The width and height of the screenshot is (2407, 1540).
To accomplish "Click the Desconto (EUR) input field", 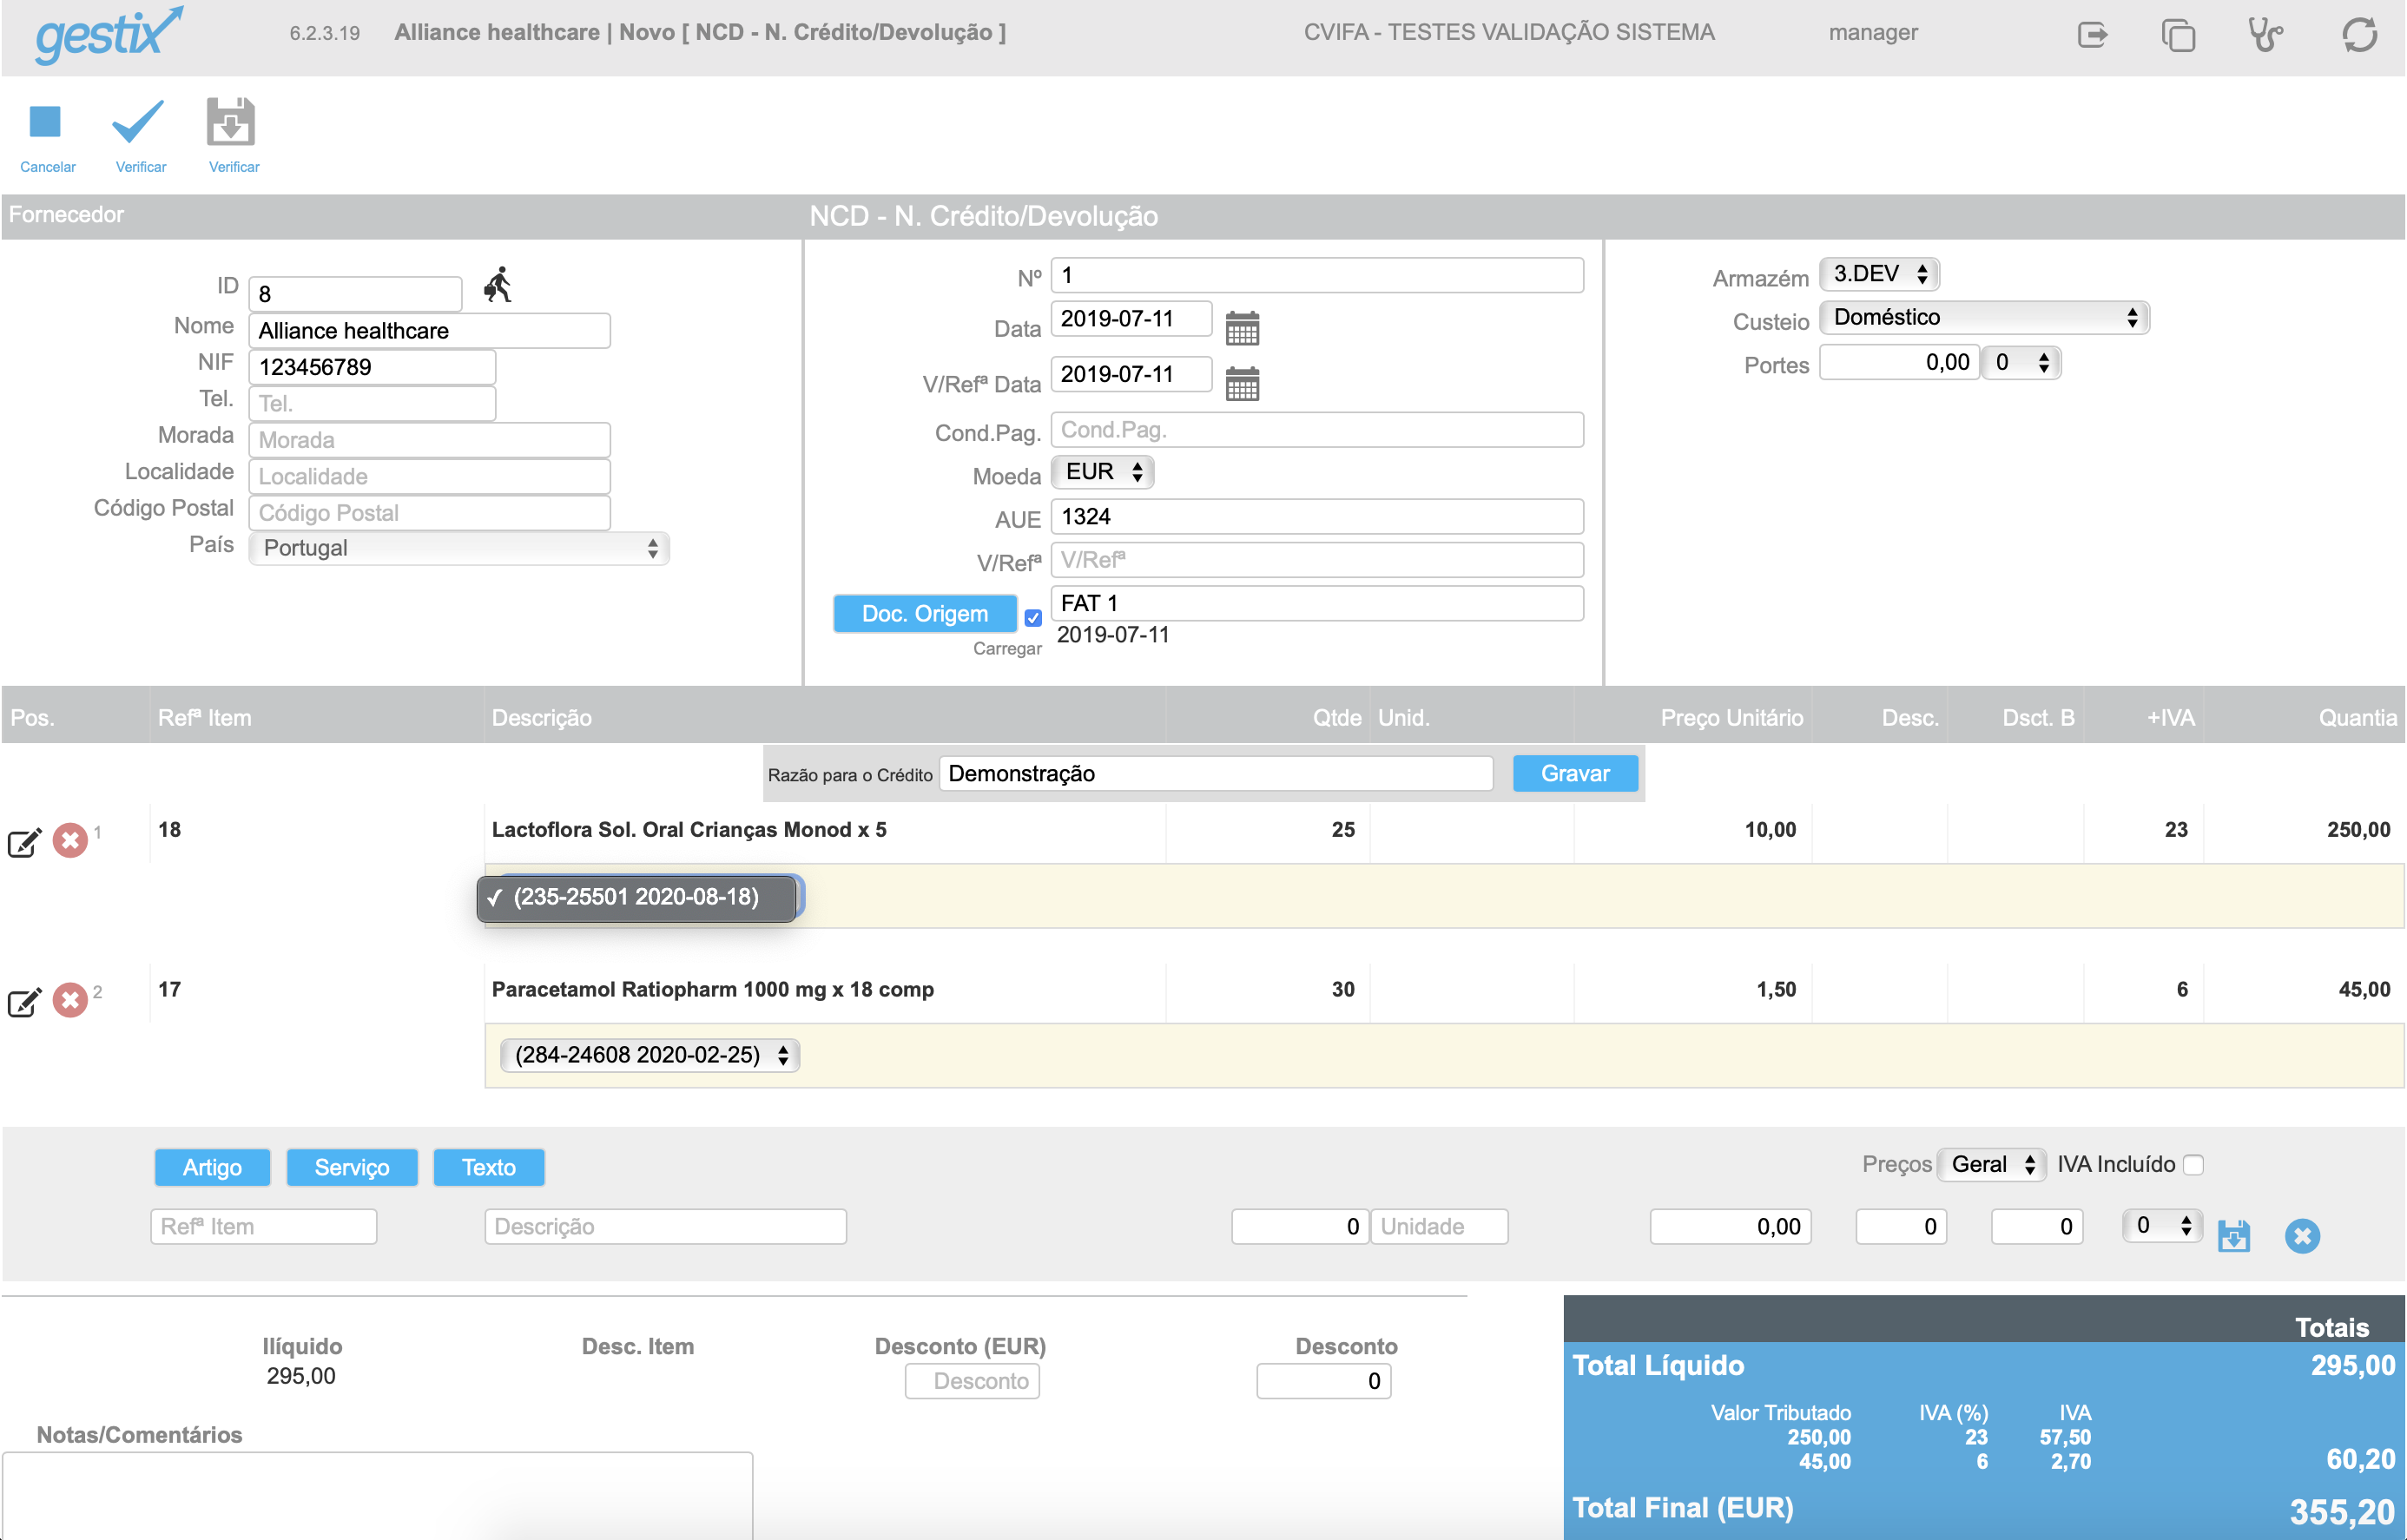I will pyautogui.click(x=973, y=1382).
